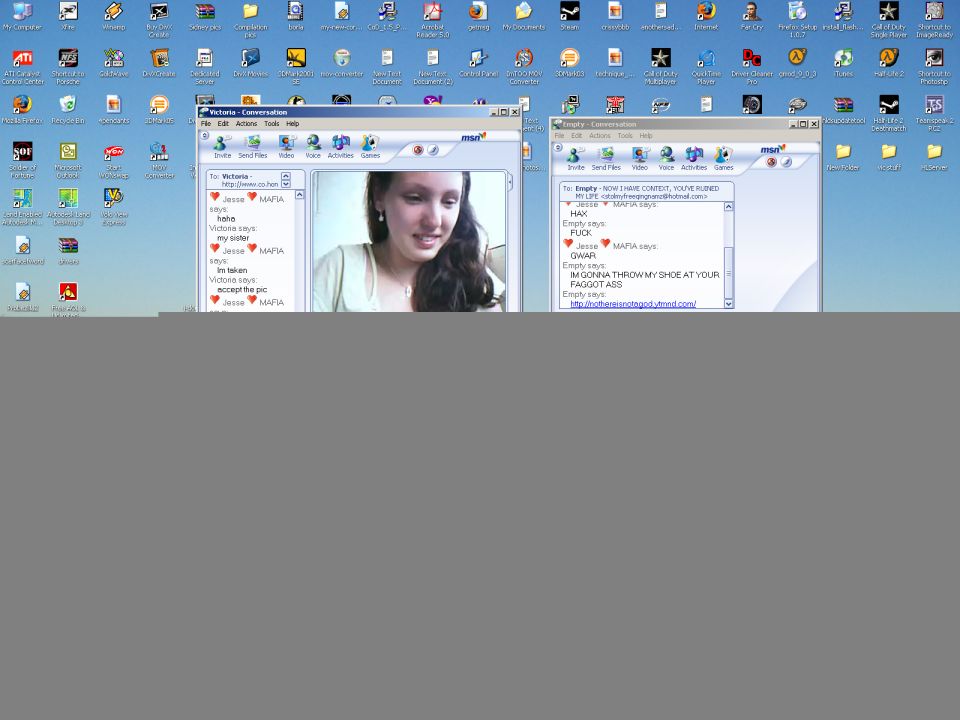Open Help menu in Victoria conversation
Viewport: 960px width, 720px height.
[x=293, y=124]
